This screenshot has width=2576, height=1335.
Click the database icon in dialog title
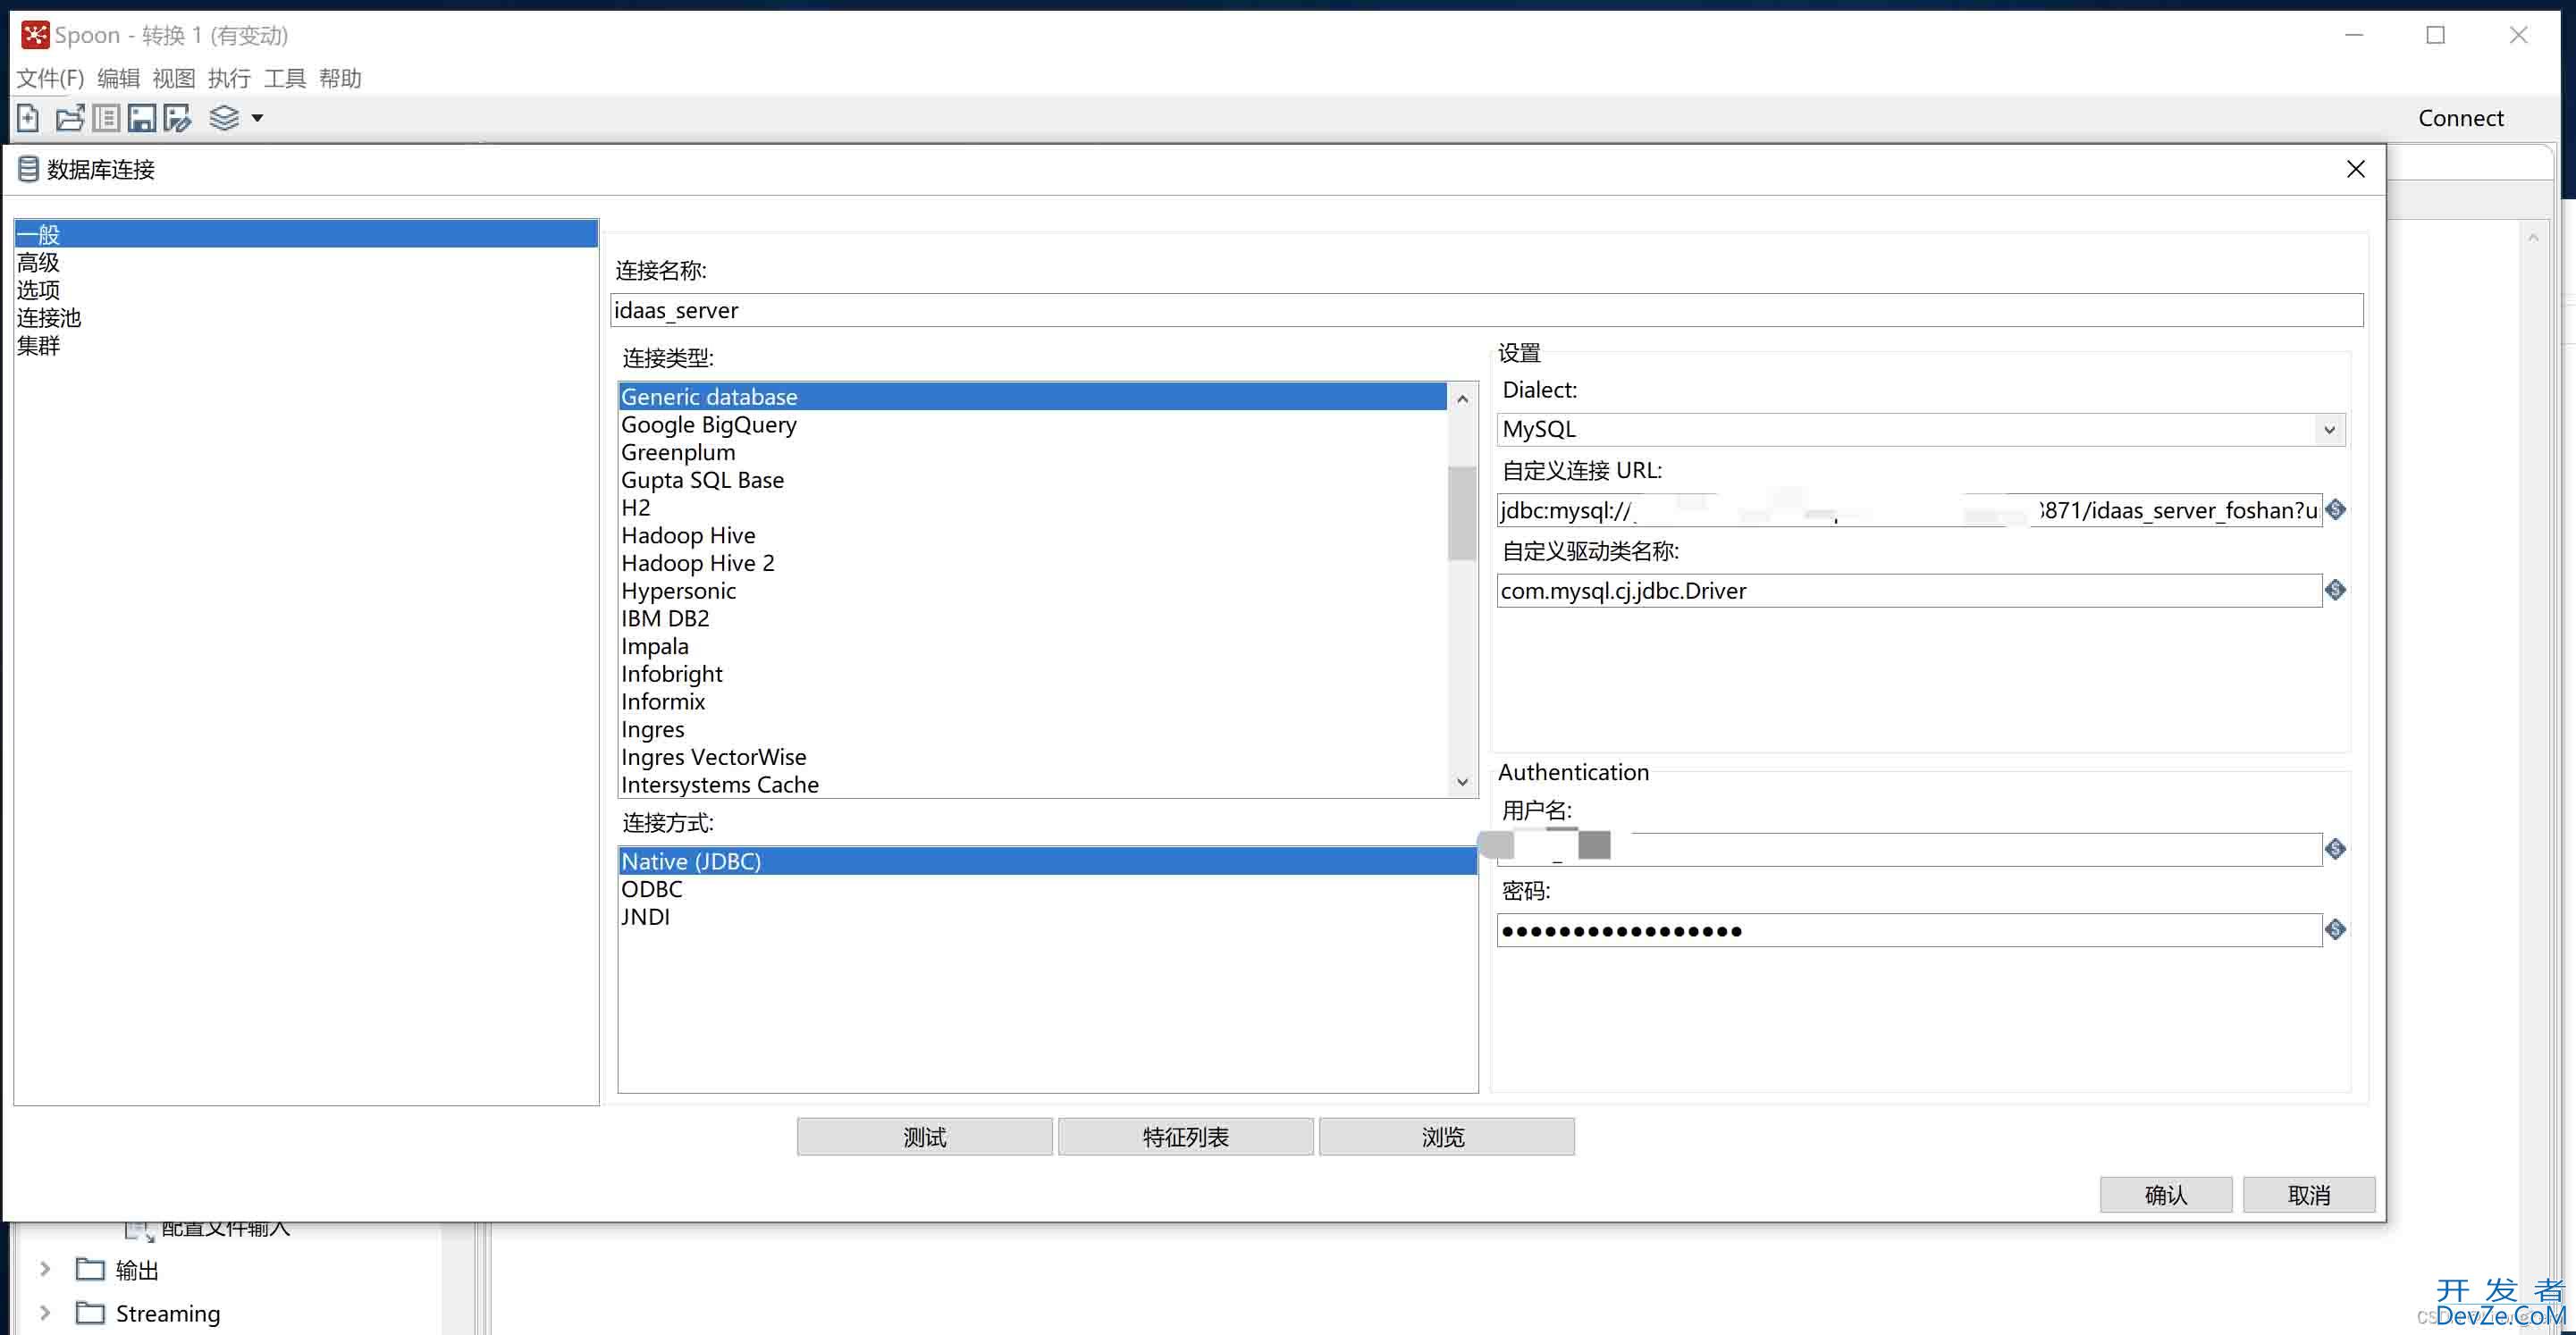coord(28,169)
